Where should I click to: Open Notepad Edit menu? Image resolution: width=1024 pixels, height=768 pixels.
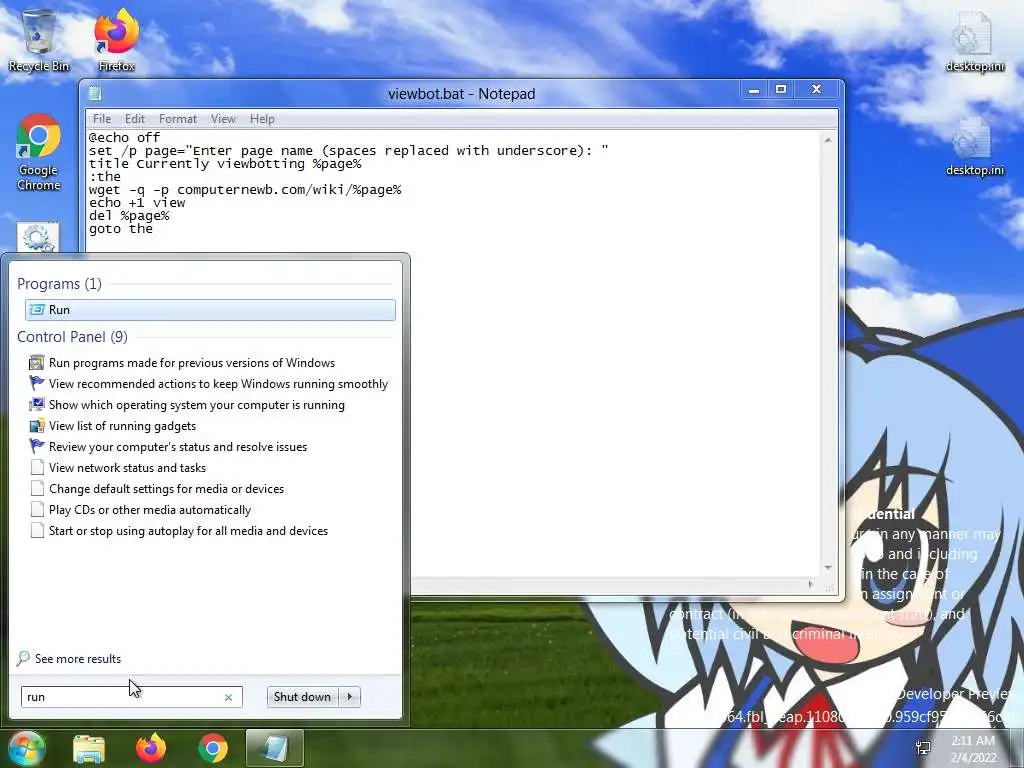coord(135,119)
